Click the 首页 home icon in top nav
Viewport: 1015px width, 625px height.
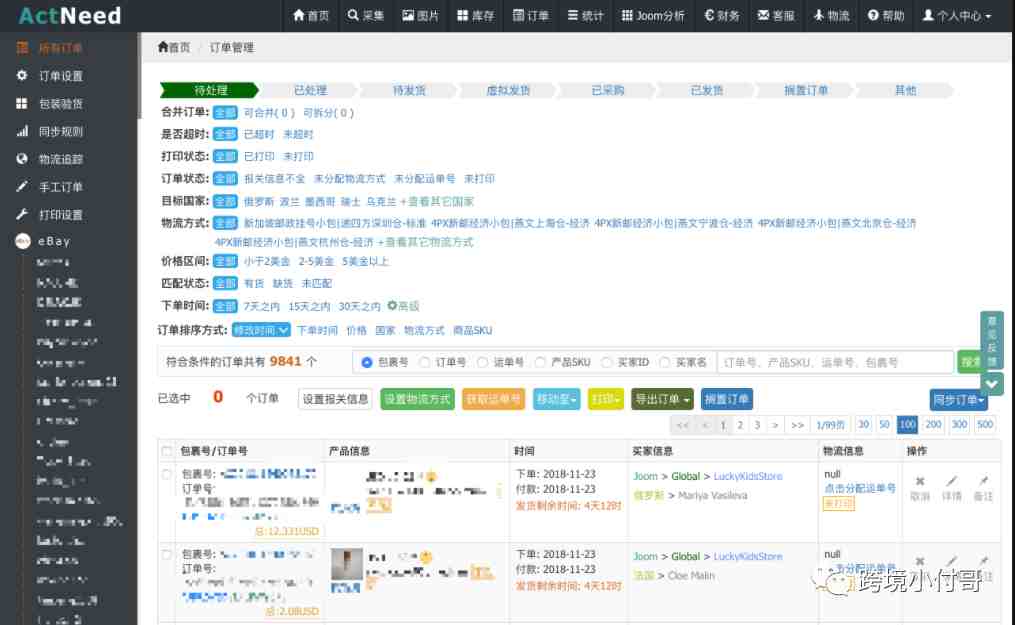[298, 15]
